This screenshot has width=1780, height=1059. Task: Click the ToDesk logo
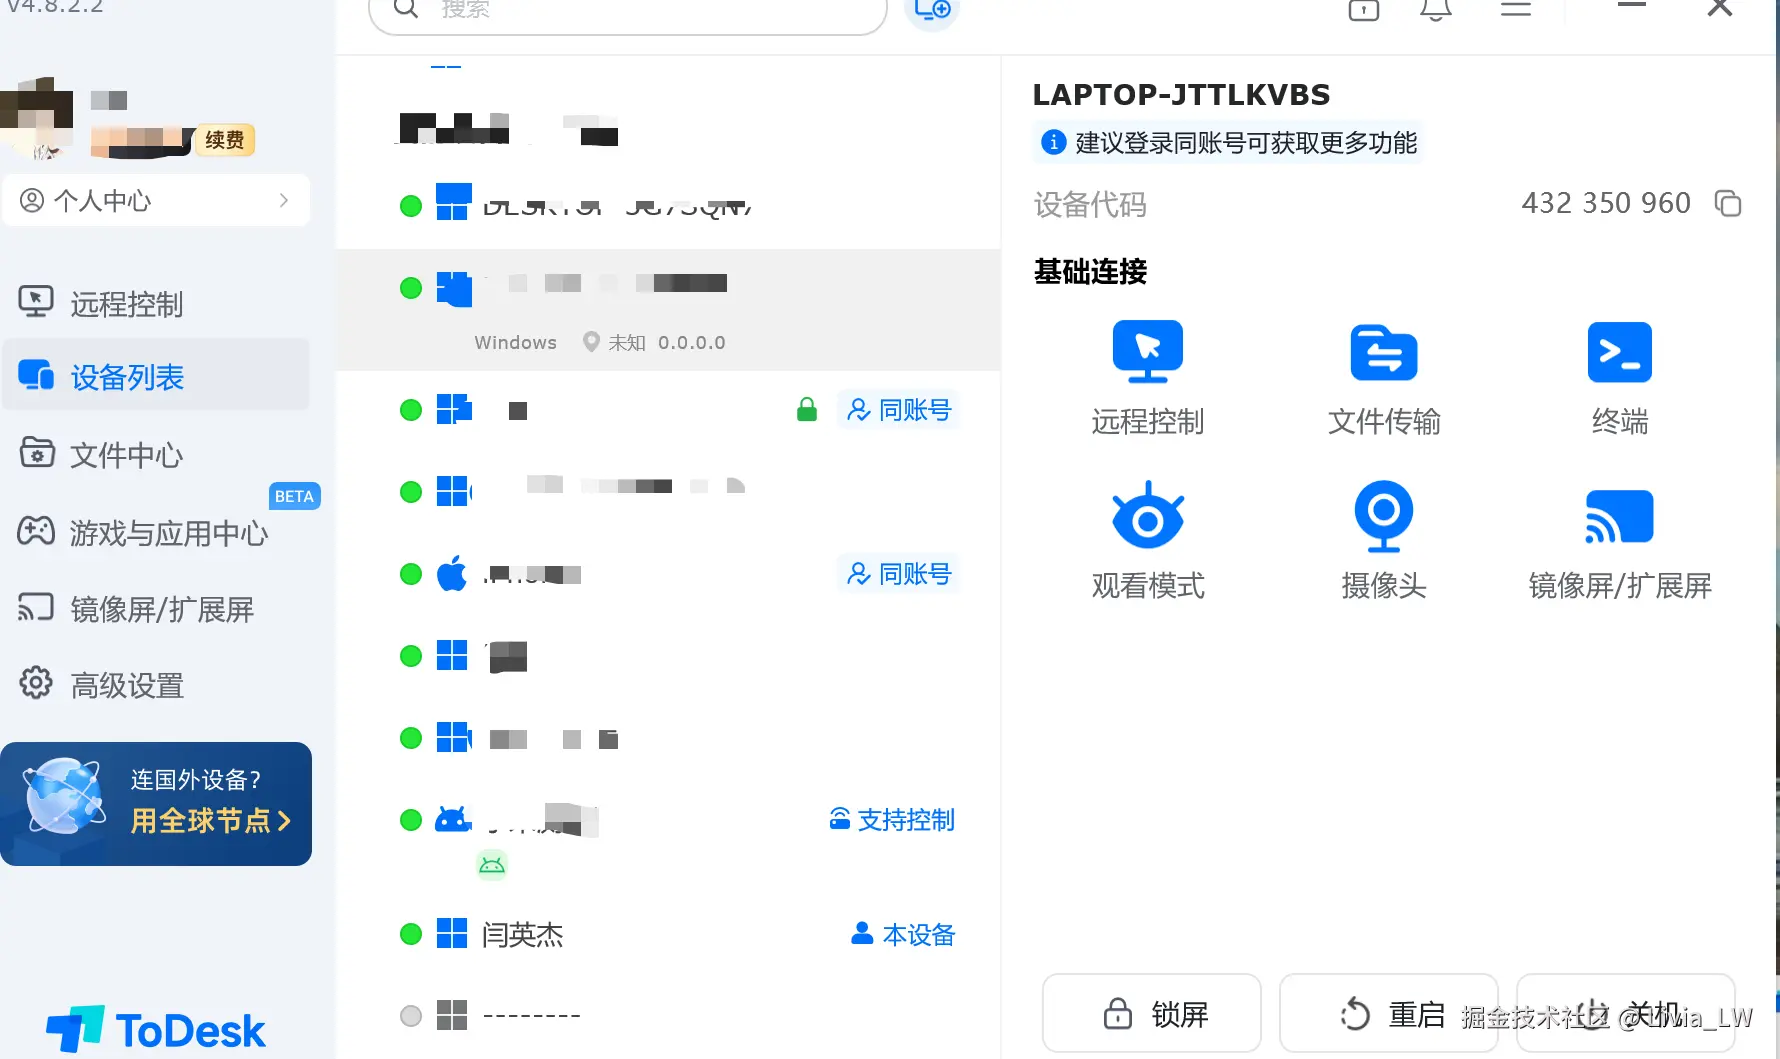point(156,1030)
